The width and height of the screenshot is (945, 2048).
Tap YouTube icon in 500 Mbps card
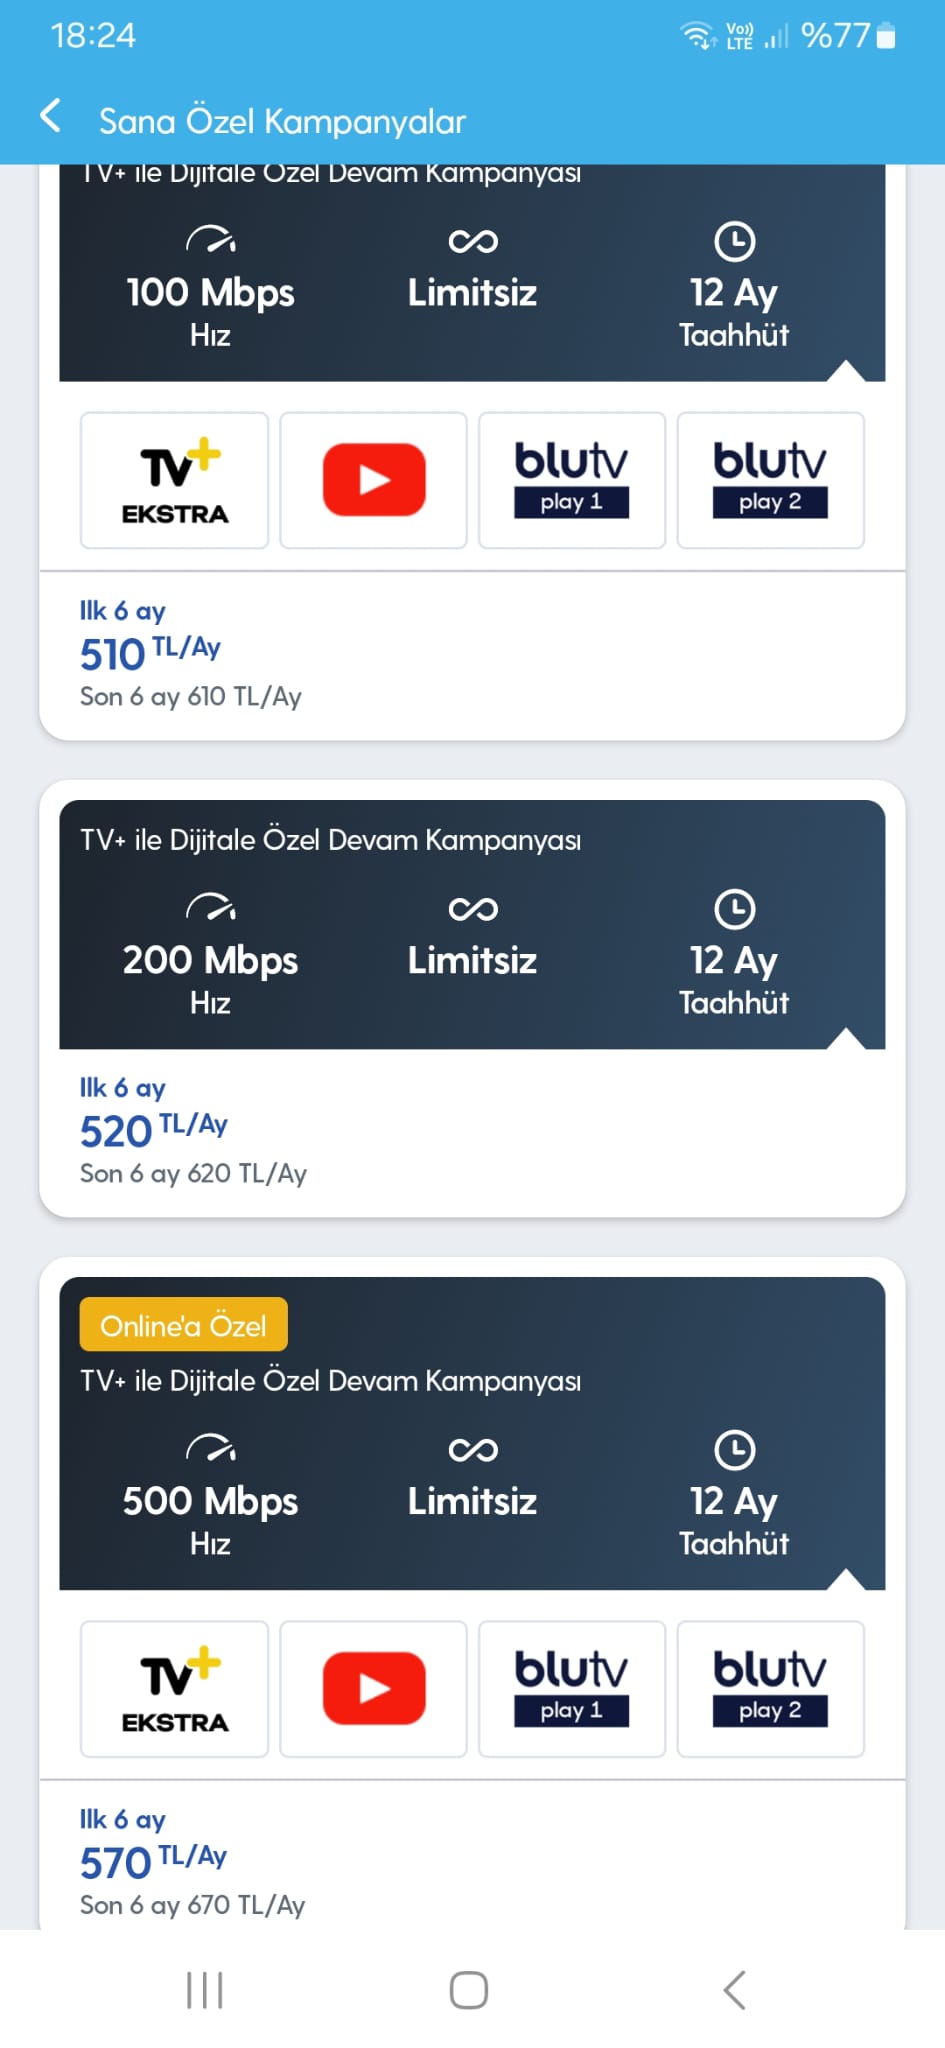click(x=373, y=1689)
